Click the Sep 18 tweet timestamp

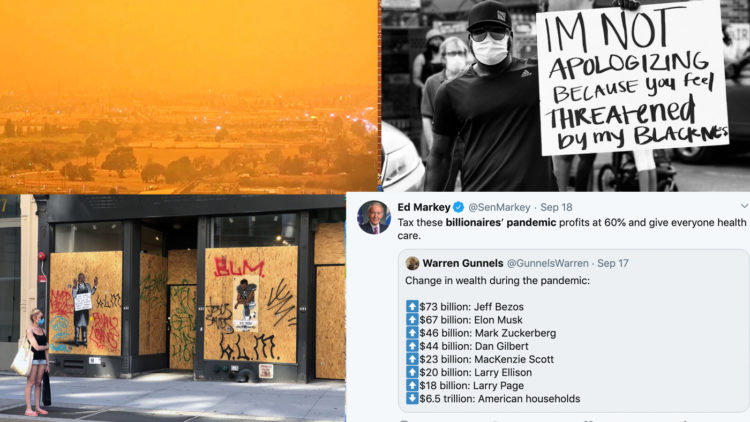[556, 207]
